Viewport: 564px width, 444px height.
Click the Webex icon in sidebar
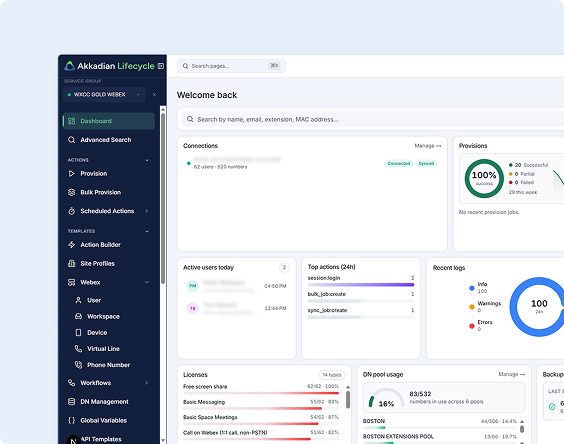tap(72, 282)
